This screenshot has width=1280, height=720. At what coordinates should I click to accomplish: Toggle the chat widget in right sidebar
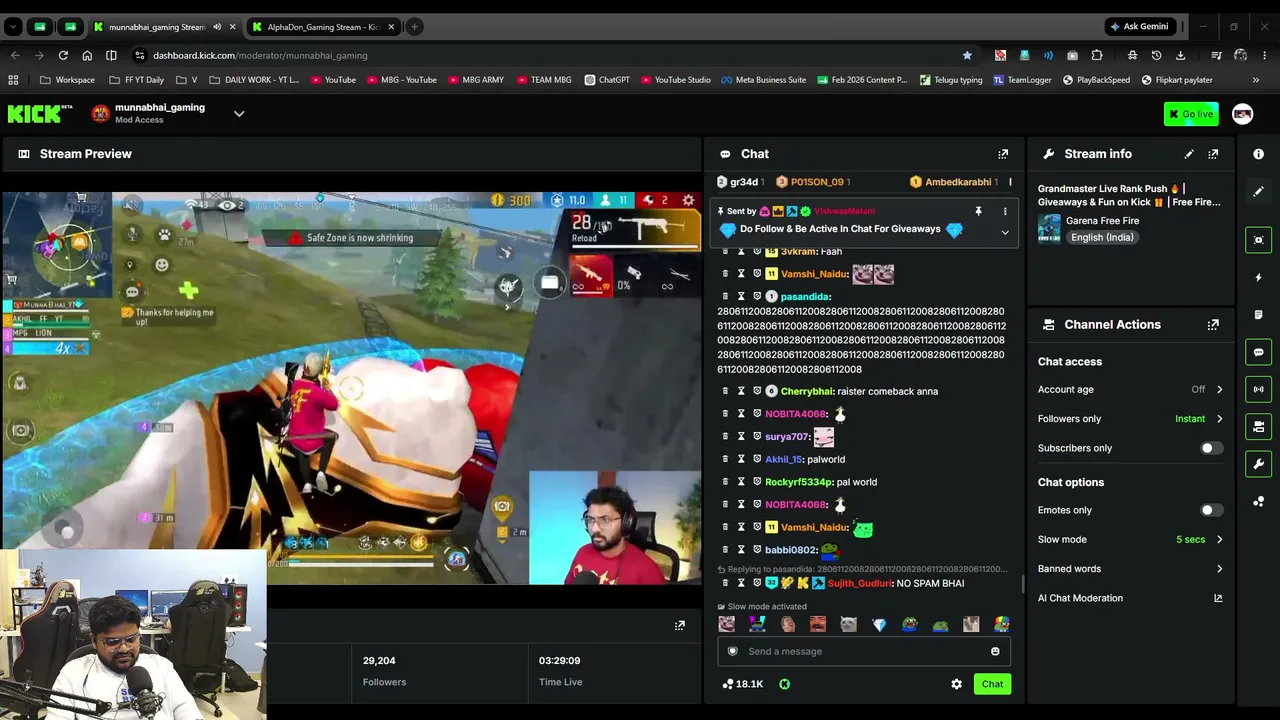[1258, 352]
